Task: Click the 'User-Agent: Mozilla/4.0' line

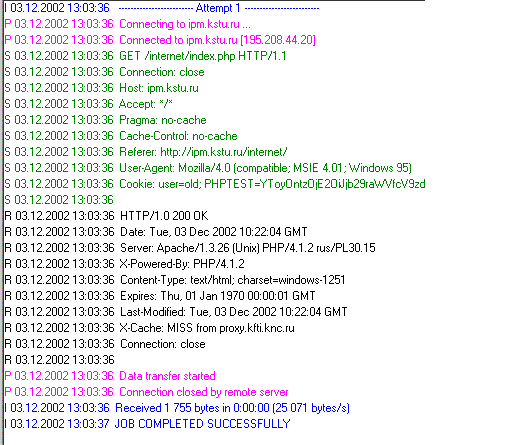Action: pos(208,168)
